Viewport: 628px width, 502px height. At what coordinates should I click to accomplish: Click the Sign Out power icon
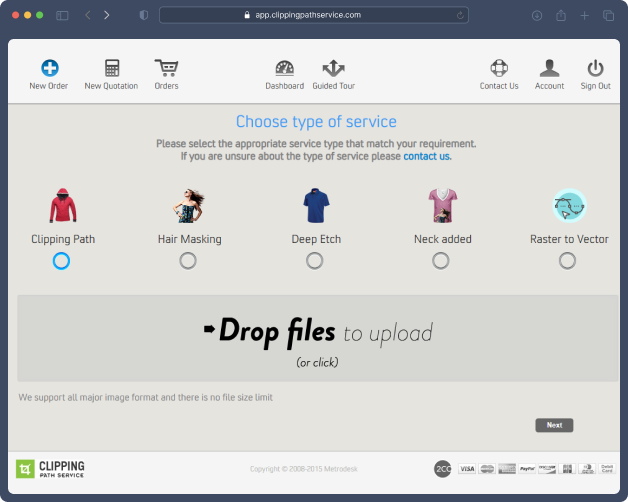(596, 69)
